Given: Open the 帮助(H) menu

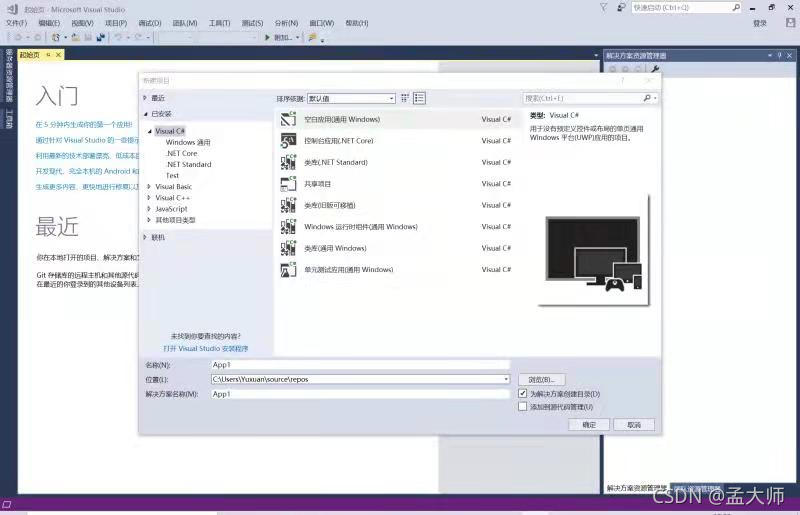Looking at the screenshot, I should [x=357, y=23].
